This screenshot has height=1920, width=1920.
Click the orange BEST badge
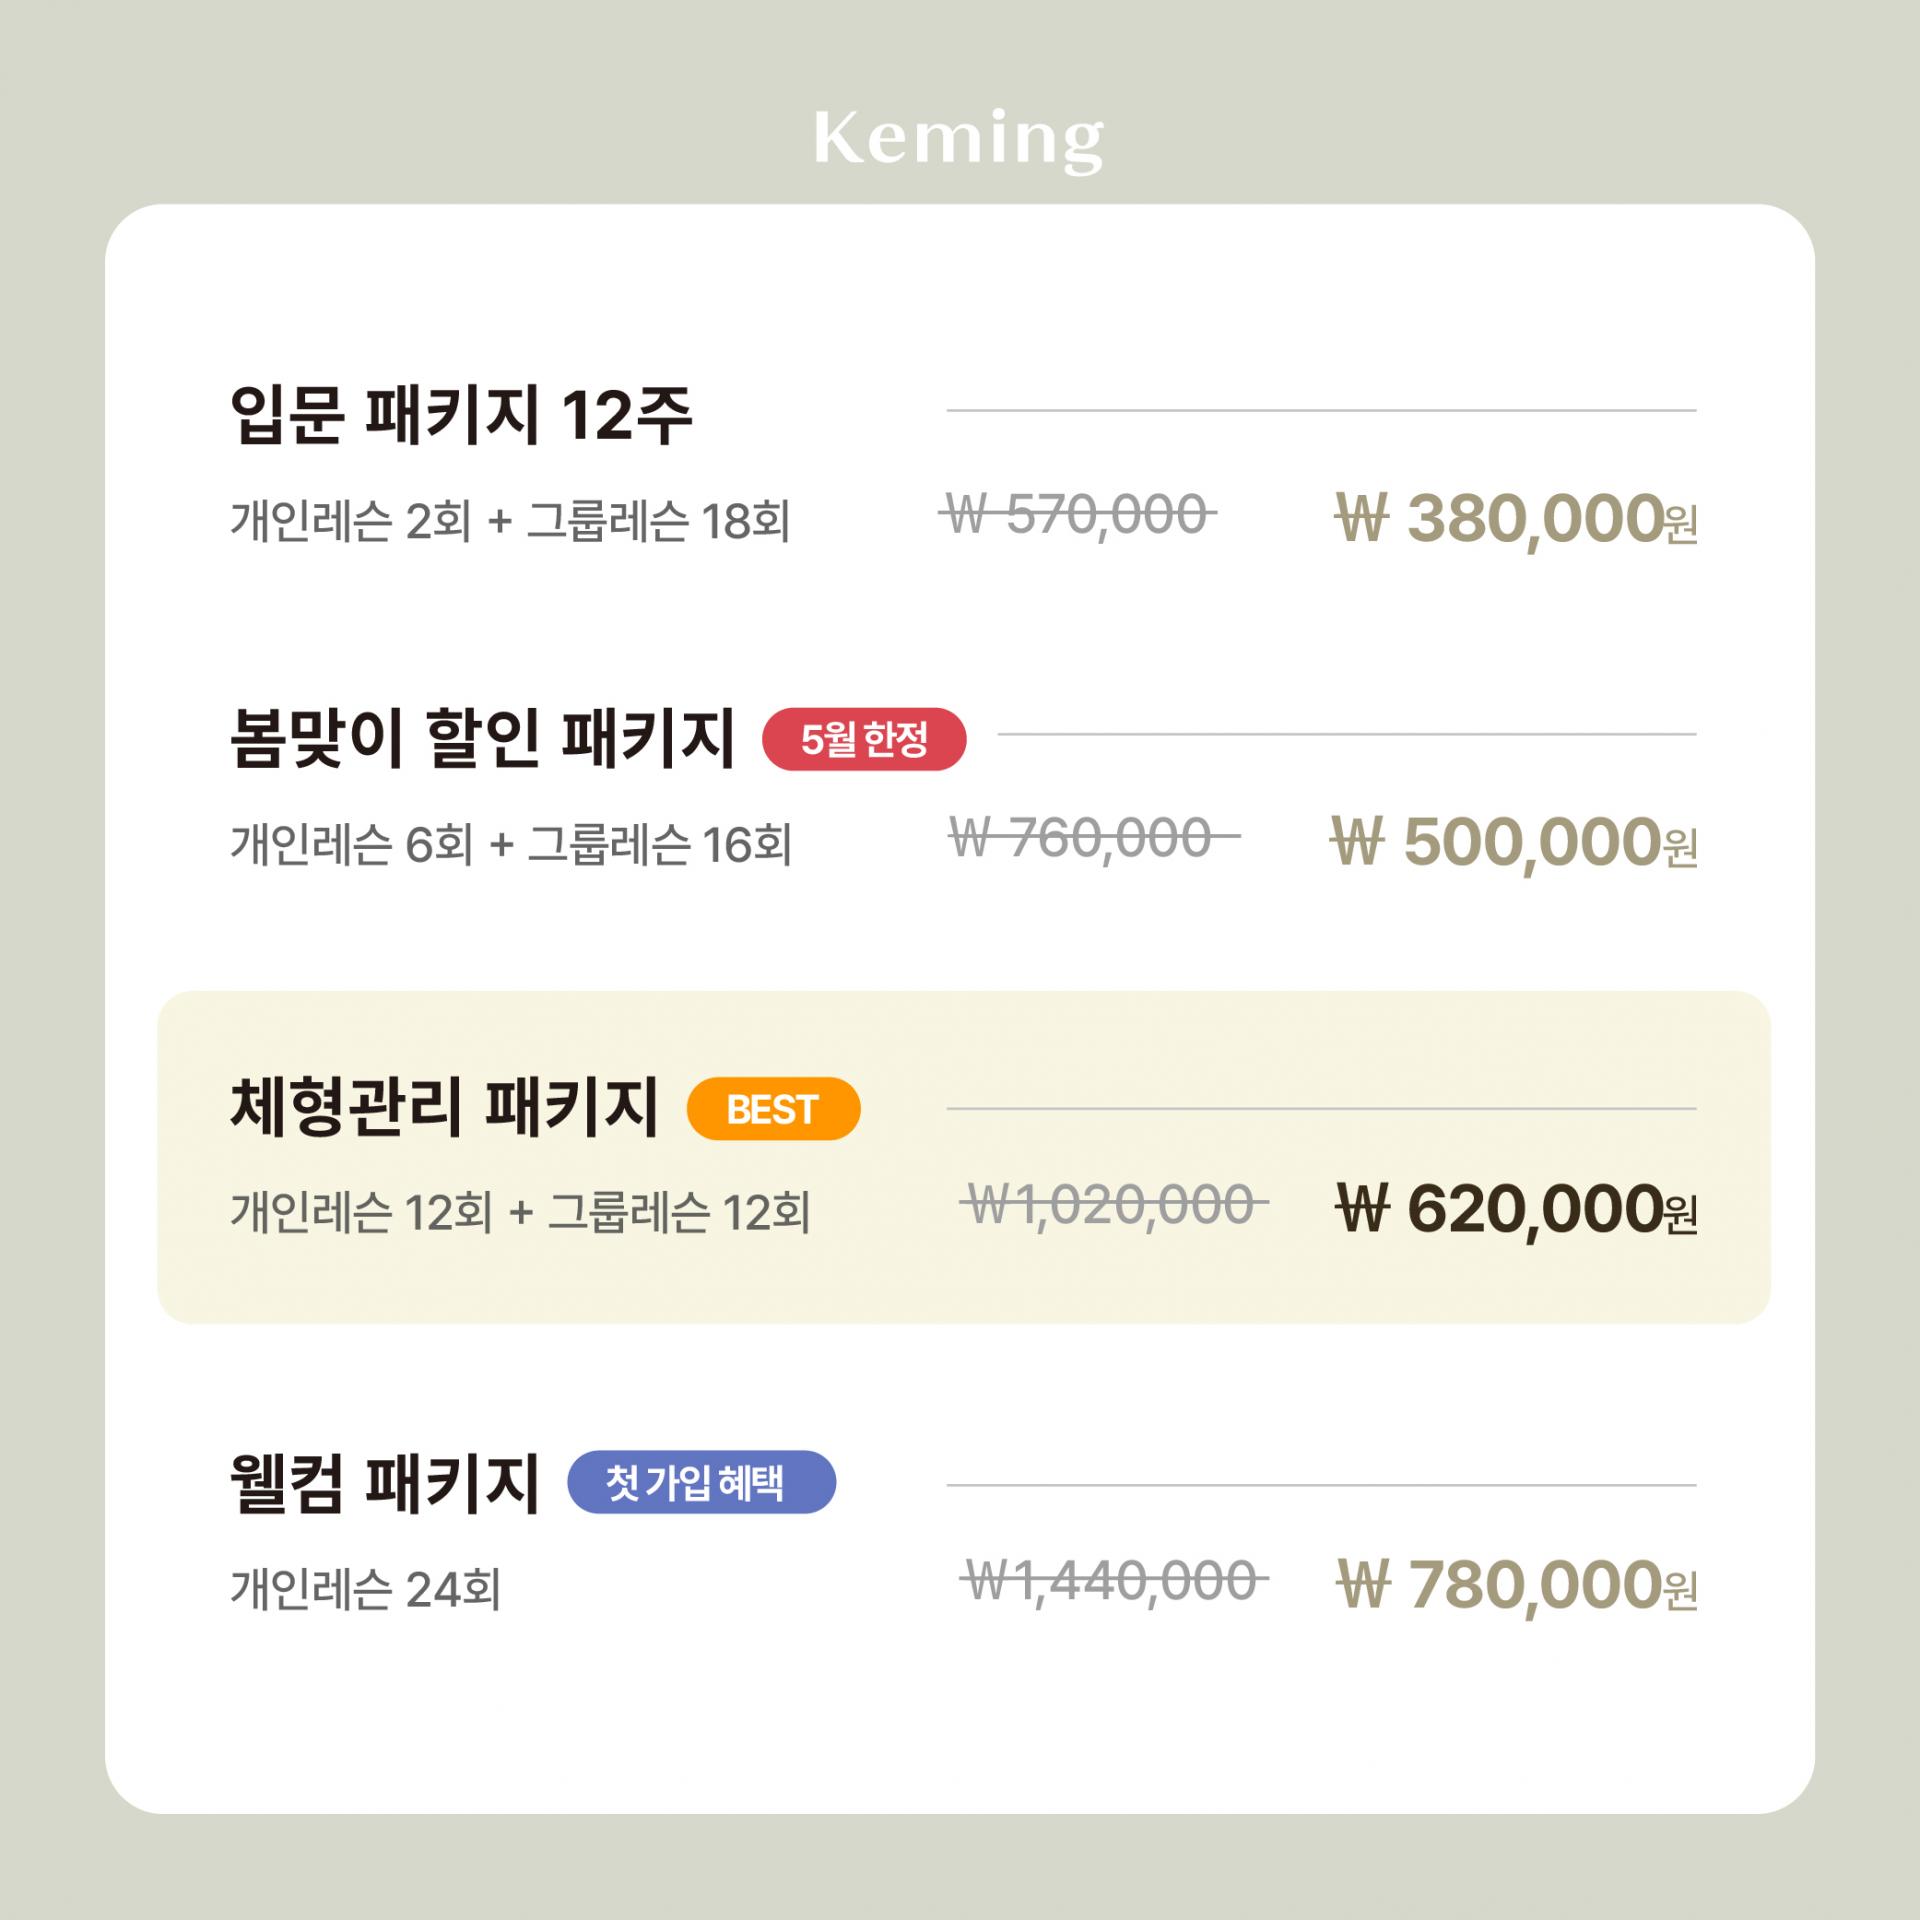[x=773, y=1109]
